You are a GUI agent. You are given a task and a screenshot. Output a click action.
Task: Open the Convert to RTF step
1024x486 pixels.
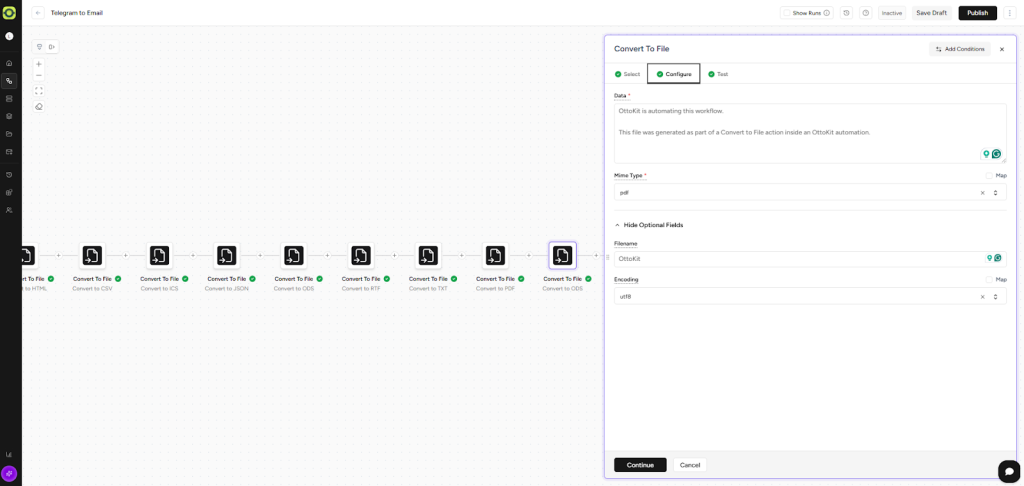click(361, 255)
